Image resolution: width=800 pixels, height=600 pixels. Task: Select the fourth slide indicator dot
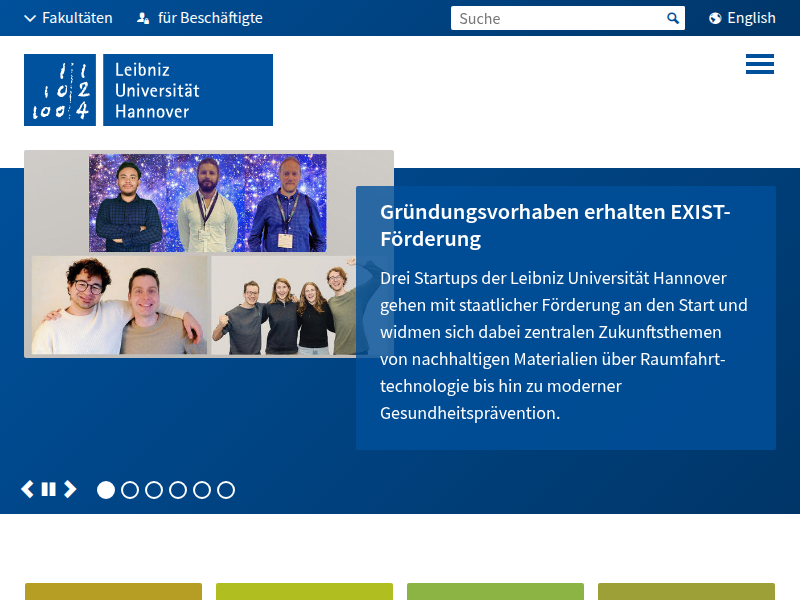178,490
